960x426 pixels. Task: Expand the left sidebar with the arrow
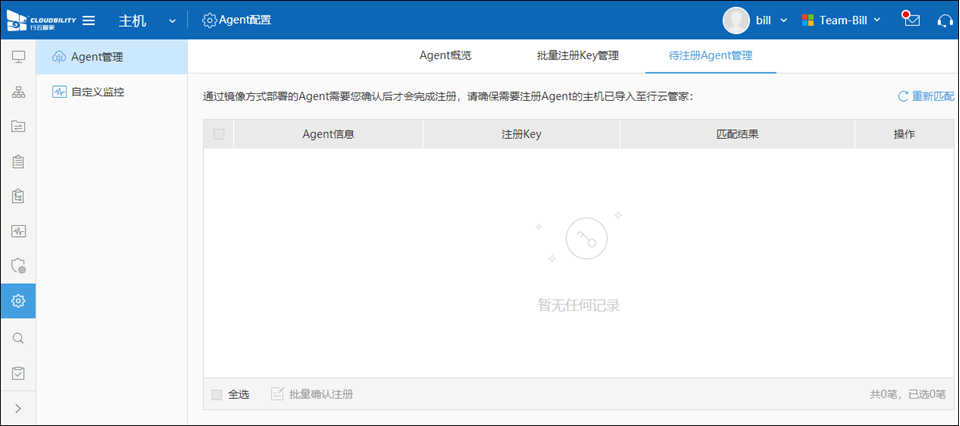(18, 407)
